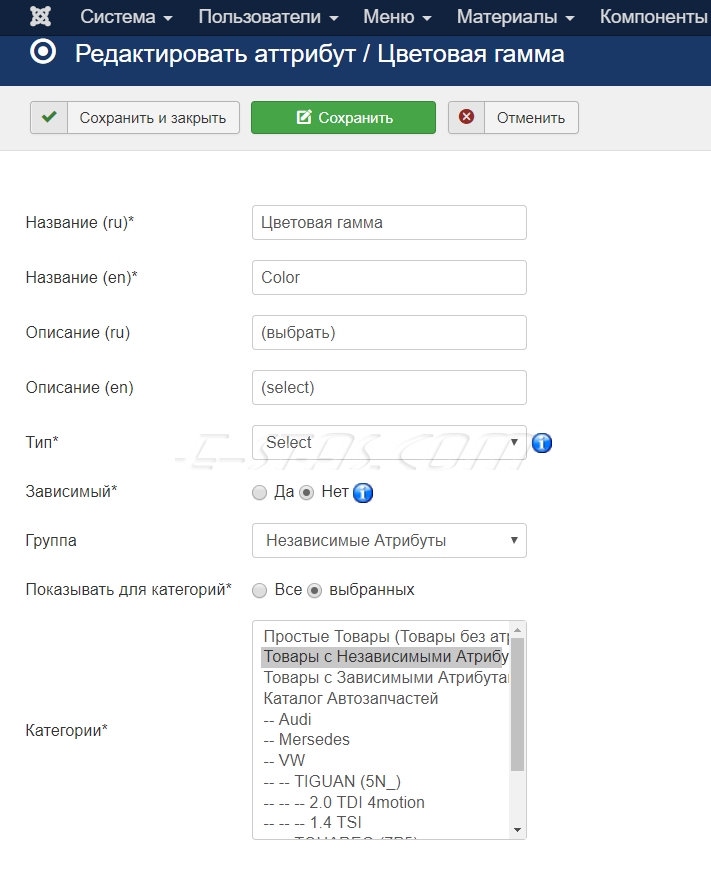711x891 pixels.
Task: Choose Все for category display
Action: [259, 591]
